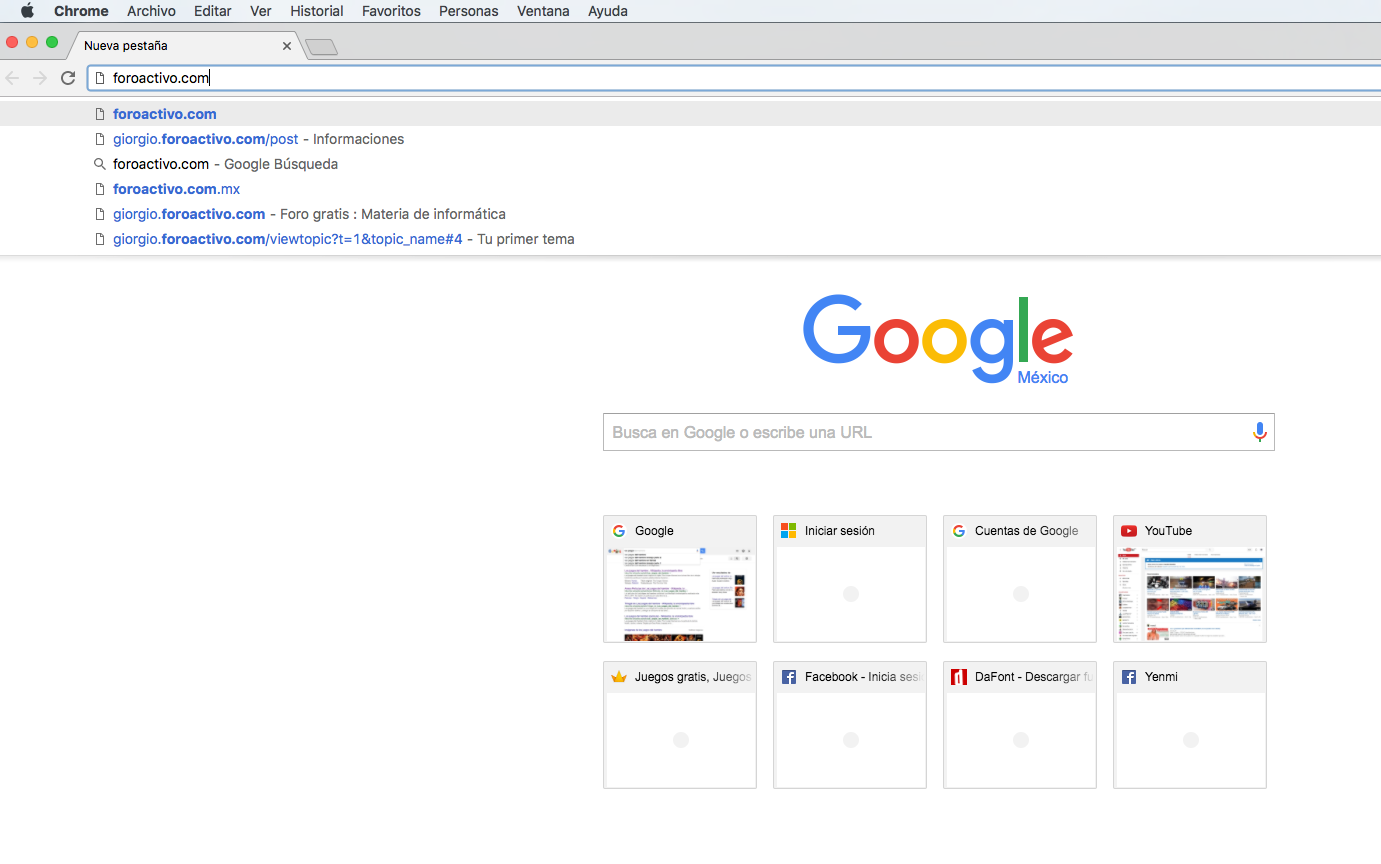Screen dimensions: 1381x864
Task: Open the YouTube tile
Action: [x=1190, y=579]
